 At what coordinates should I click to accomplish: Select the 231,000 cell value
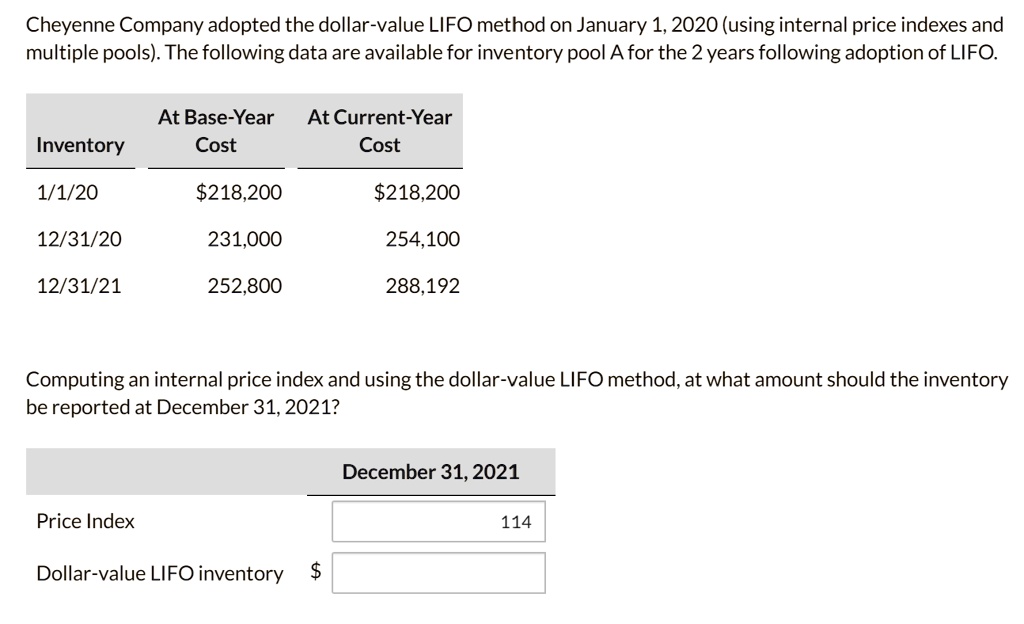tap(250, 238)
